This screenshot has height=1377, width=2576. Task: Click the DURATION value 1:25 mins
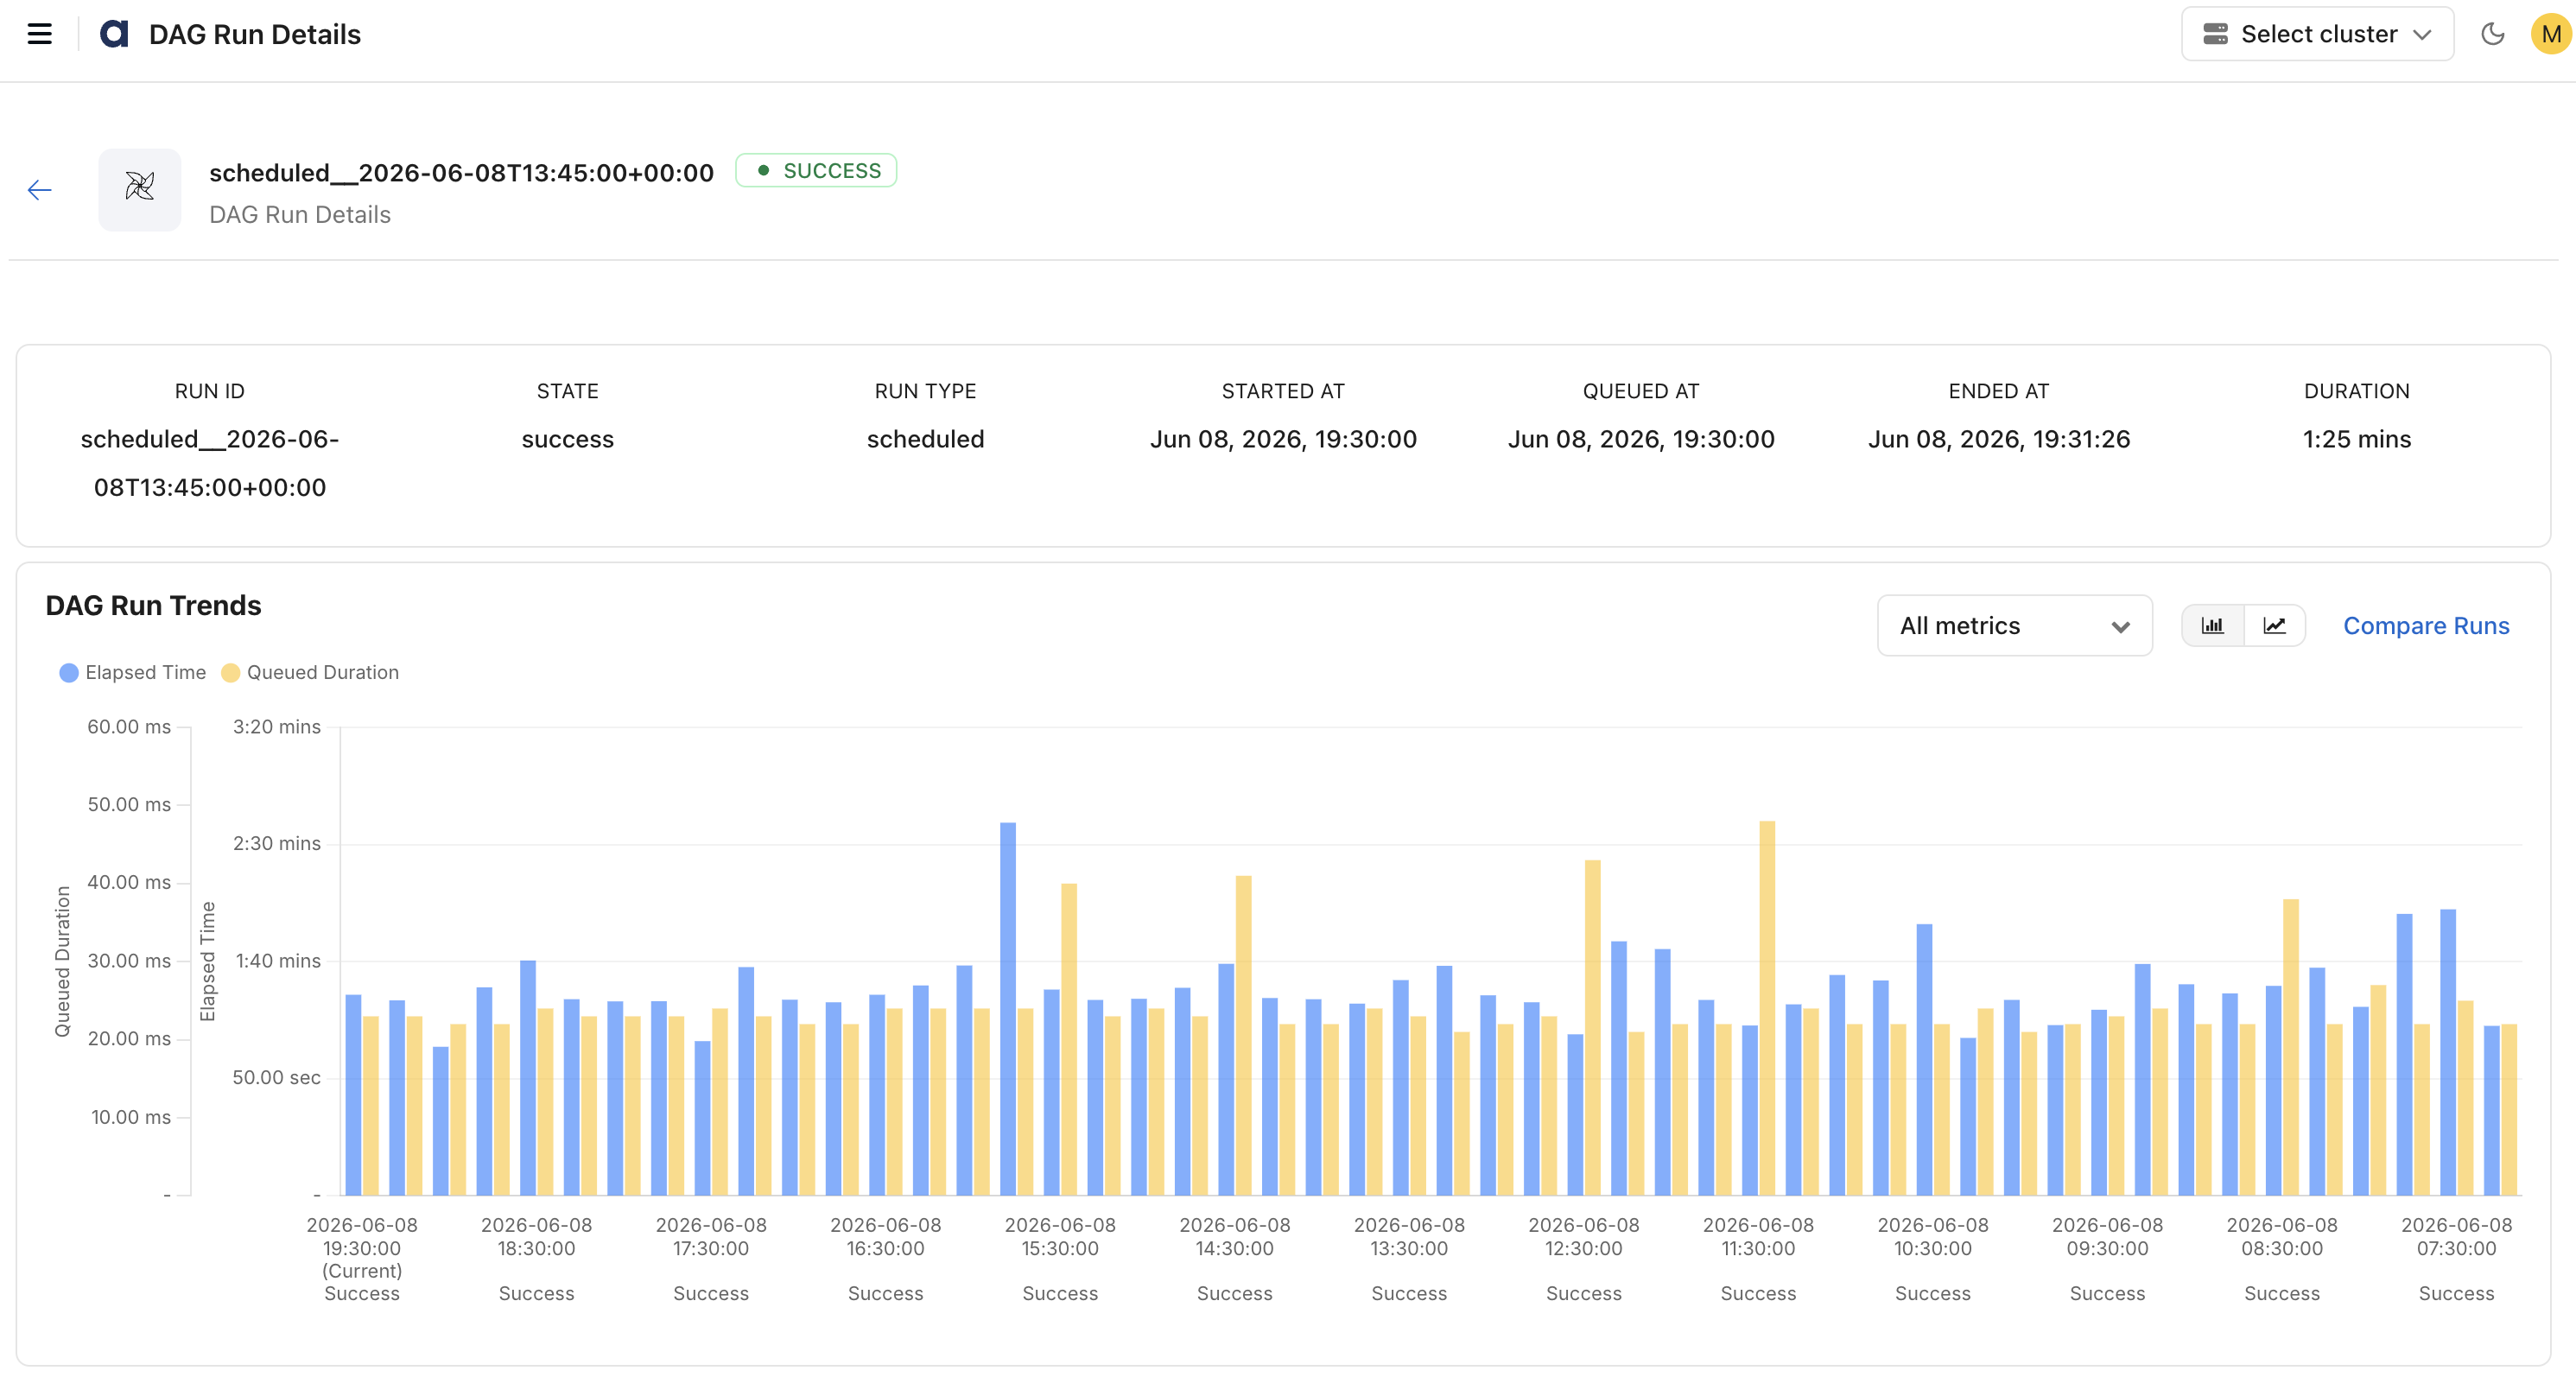coord(2357,439)
